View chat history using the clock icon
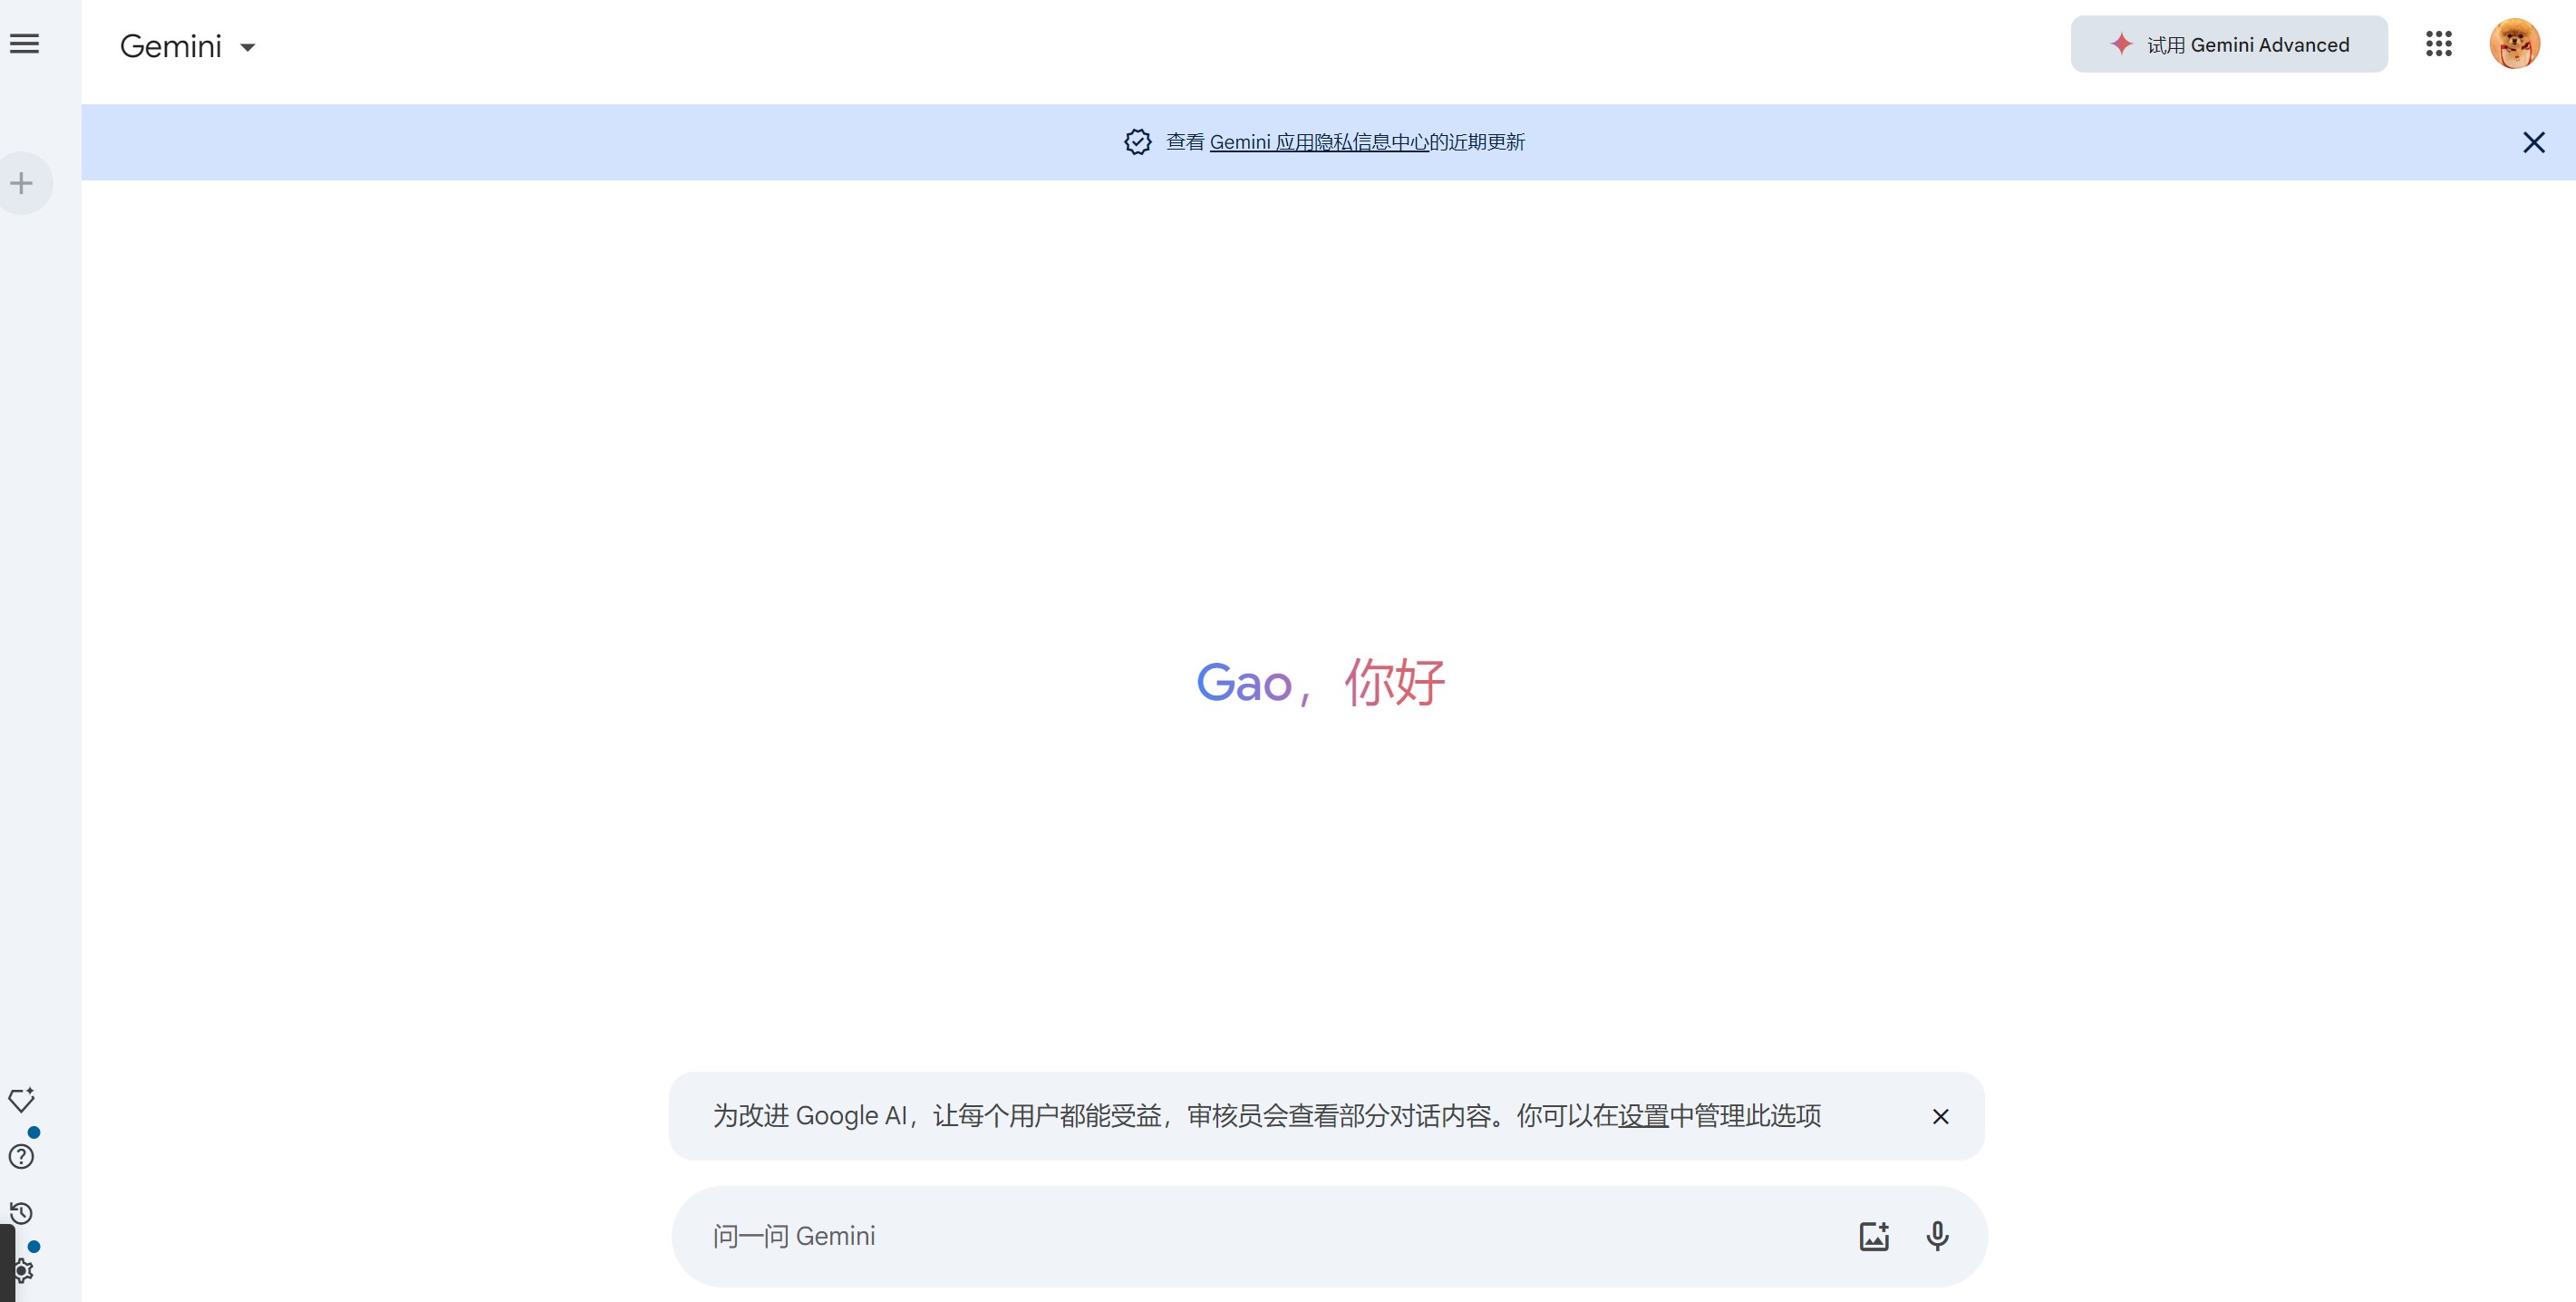The width and height of the screenshot is (2576, 1302). (x=22, y=1213)
